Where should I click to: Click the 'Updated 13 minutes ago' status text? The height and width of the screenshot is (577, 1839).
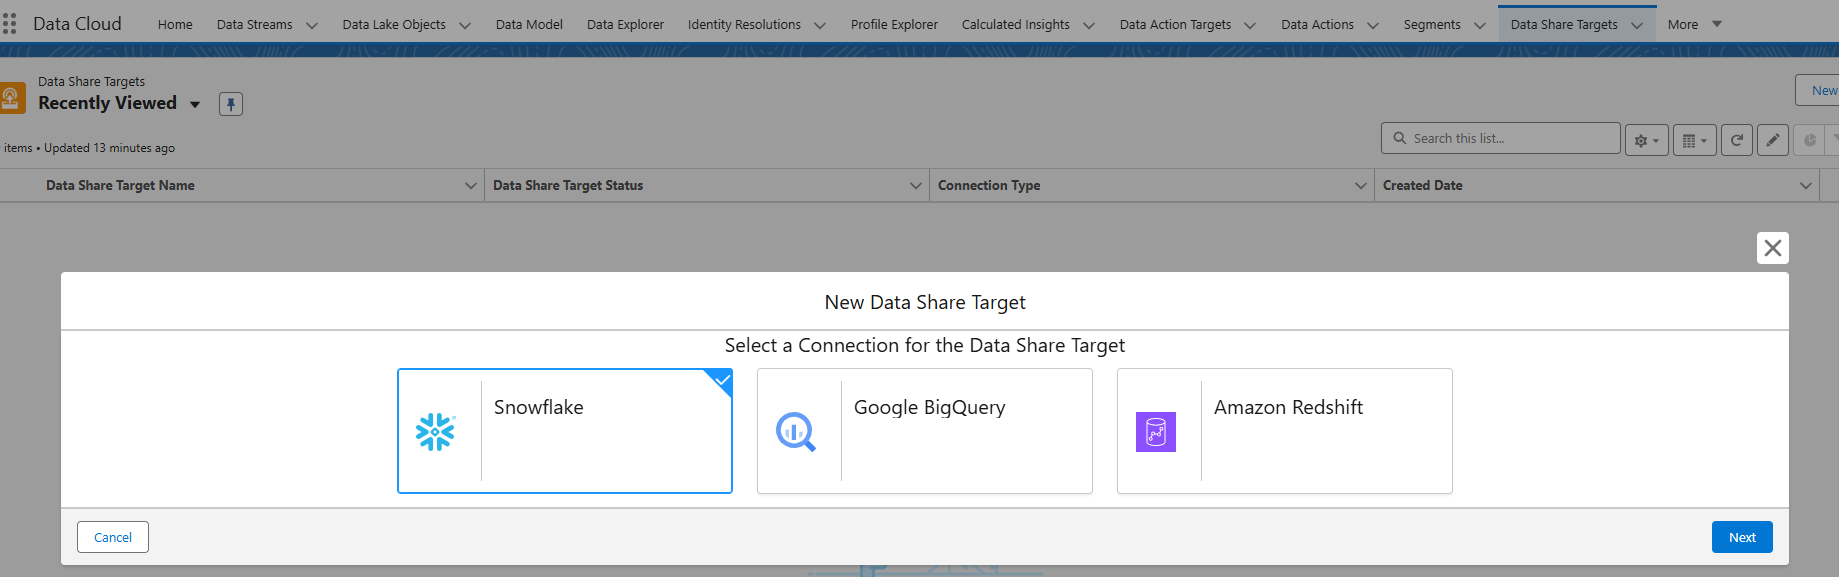(109, 148)
